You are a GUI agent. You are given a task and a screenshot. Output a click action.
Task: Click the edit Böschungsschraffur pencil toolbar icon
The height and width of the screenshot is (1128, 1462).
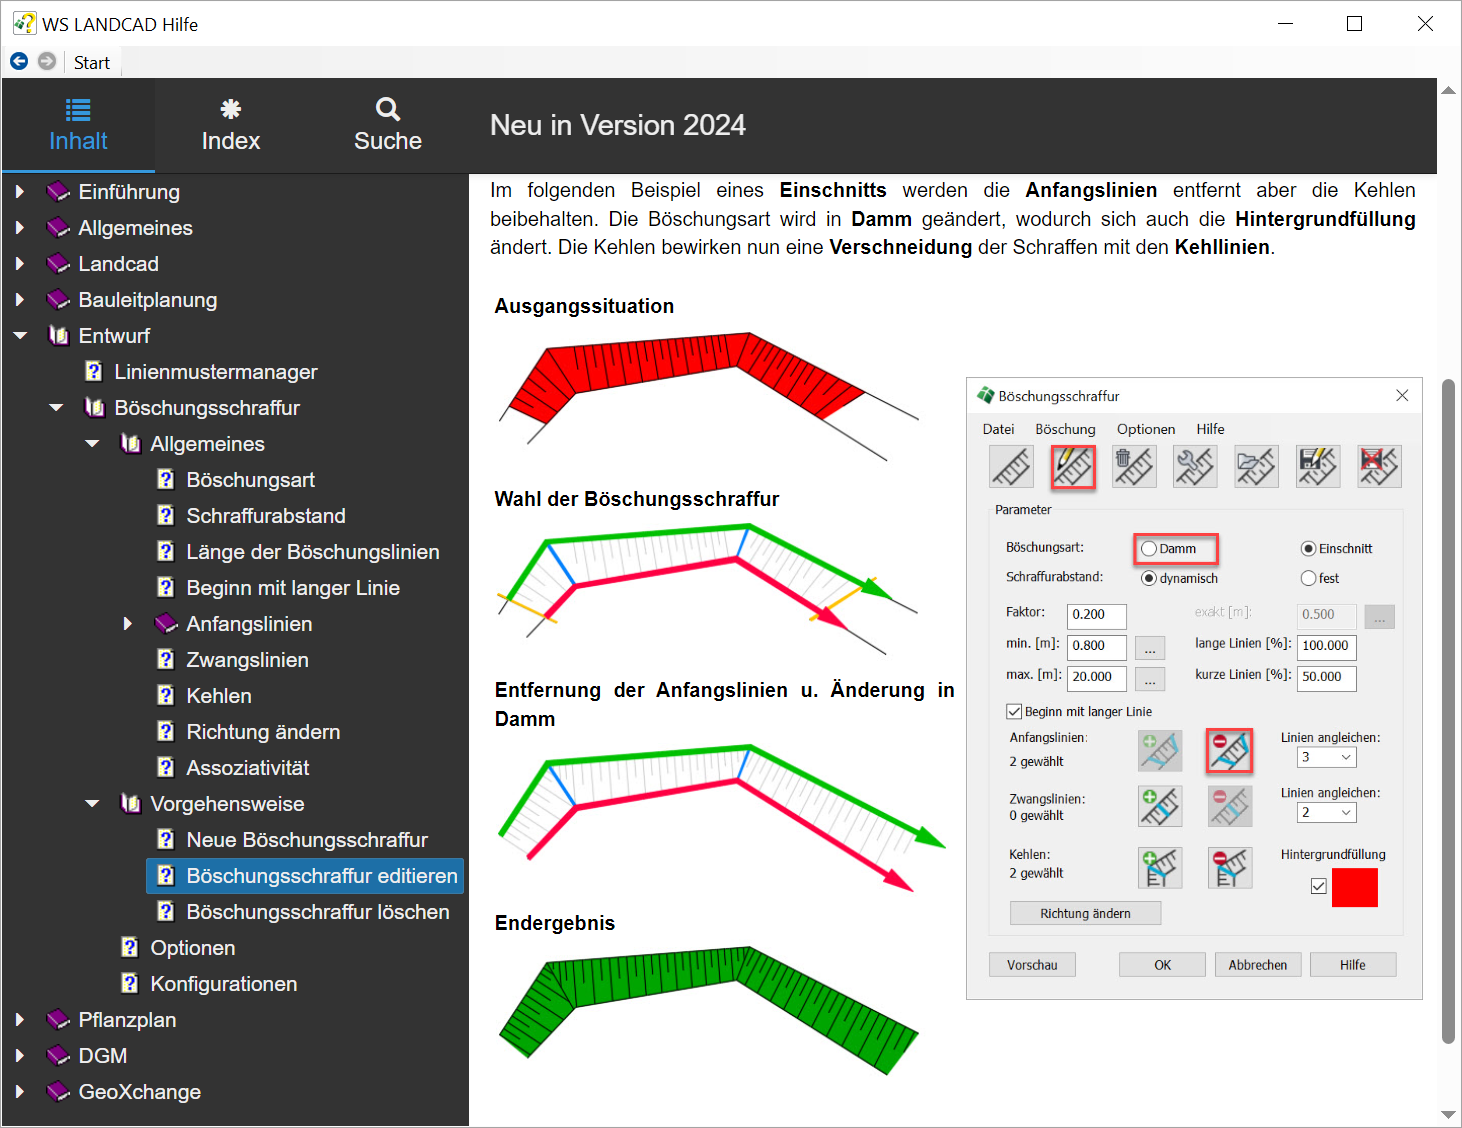click(1073, 467)
